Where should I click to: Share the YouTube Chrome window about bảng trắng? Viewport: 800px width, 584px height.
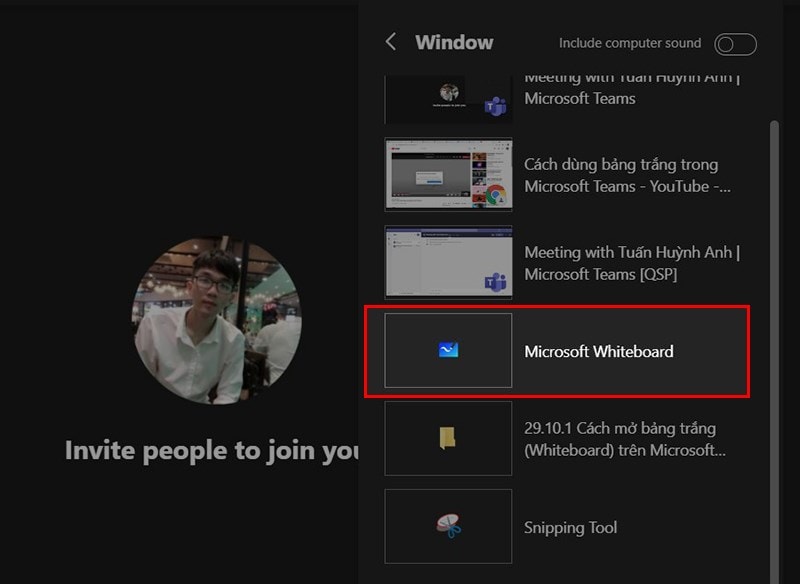[x=560, y=174]
